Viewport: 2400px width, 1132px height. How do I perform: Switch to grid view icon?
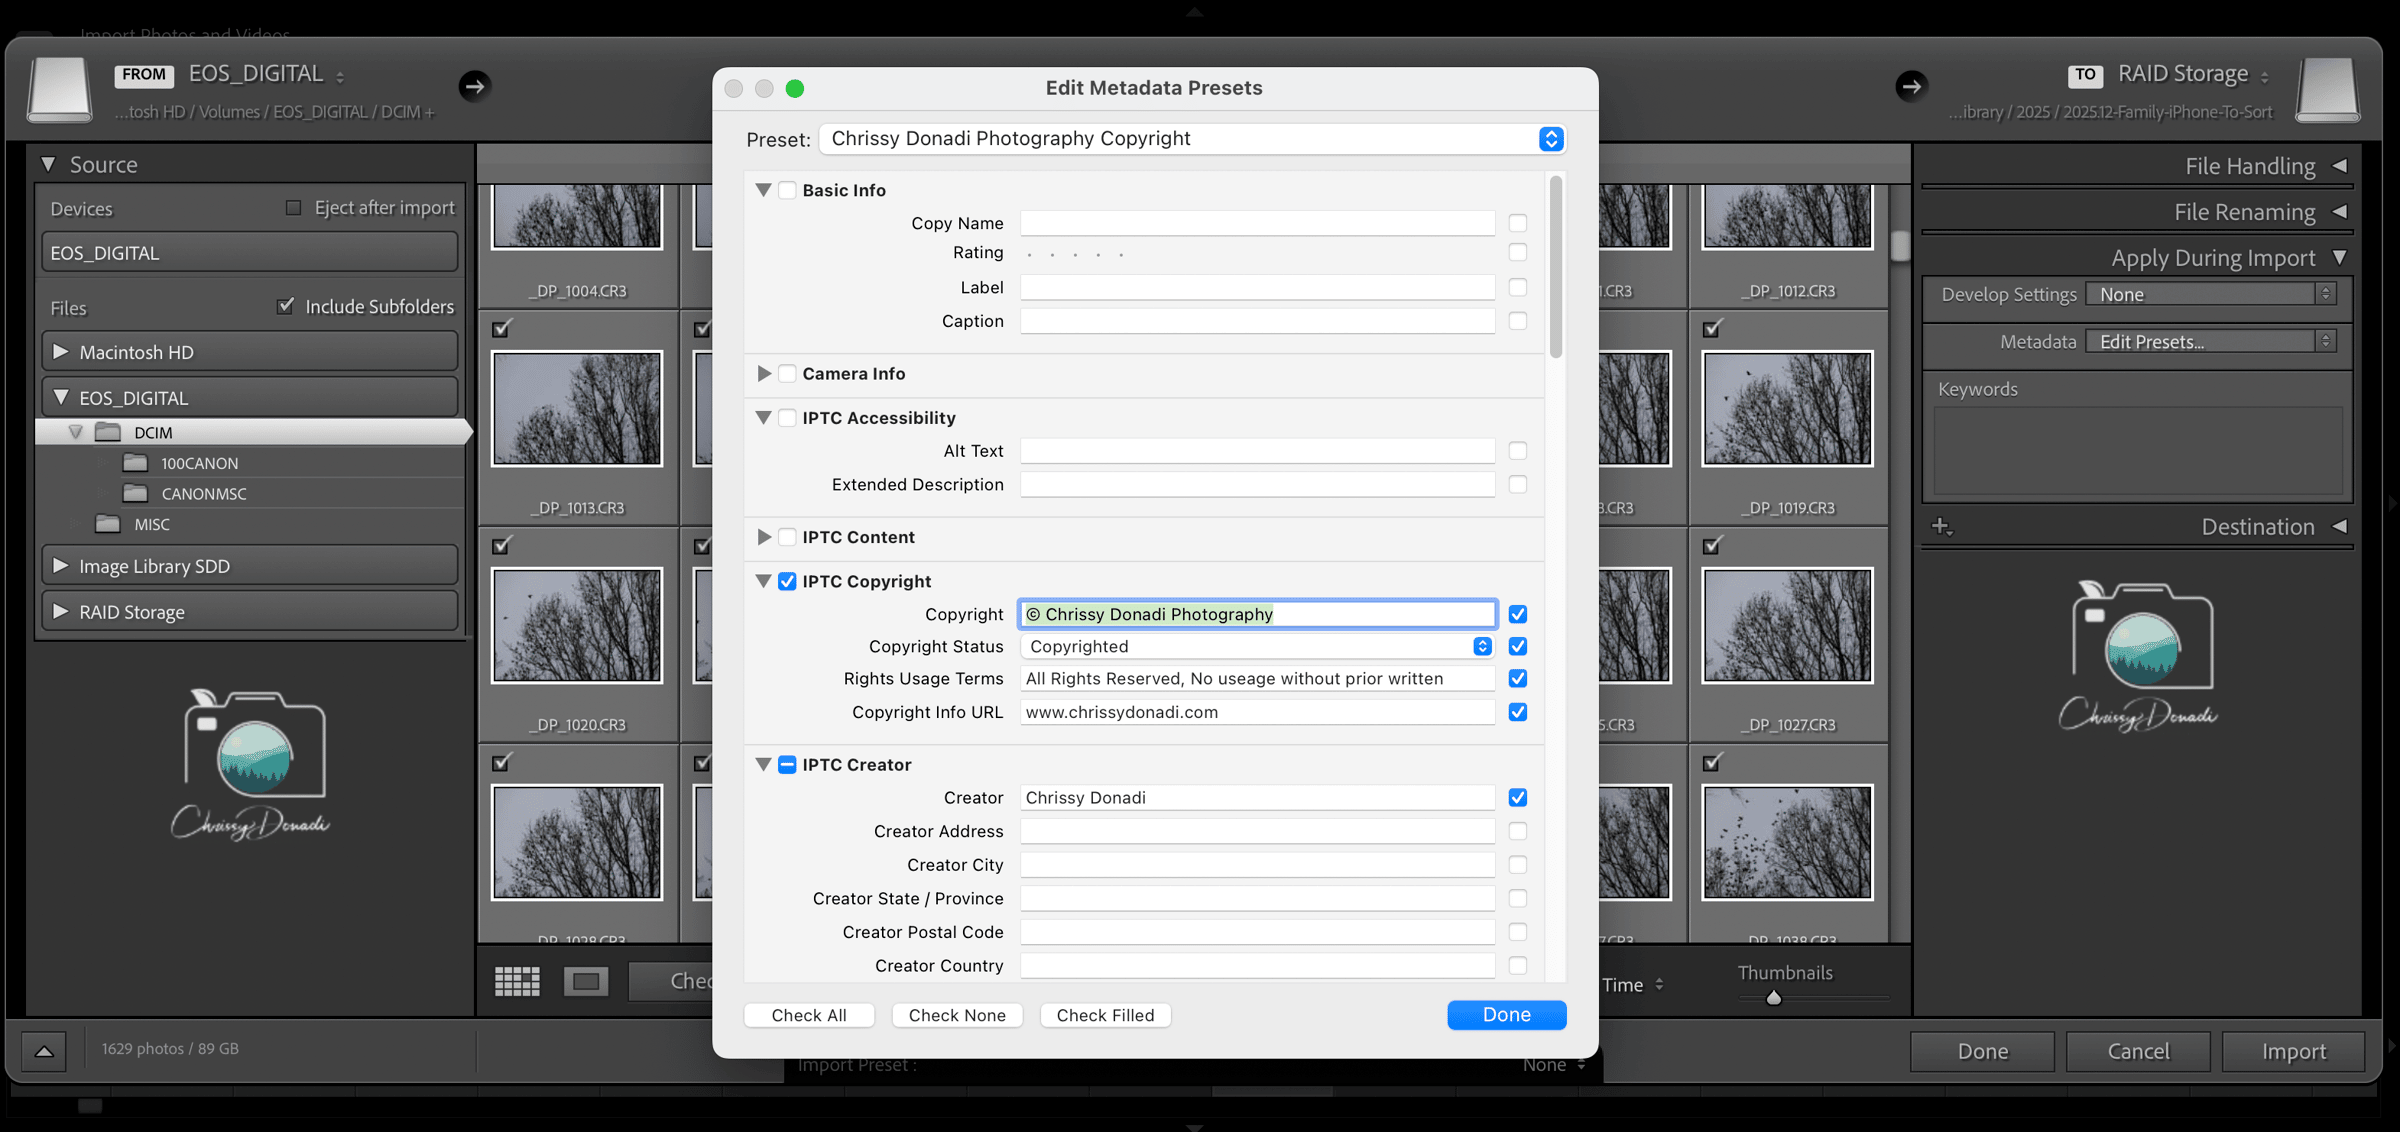coord(517,981)
